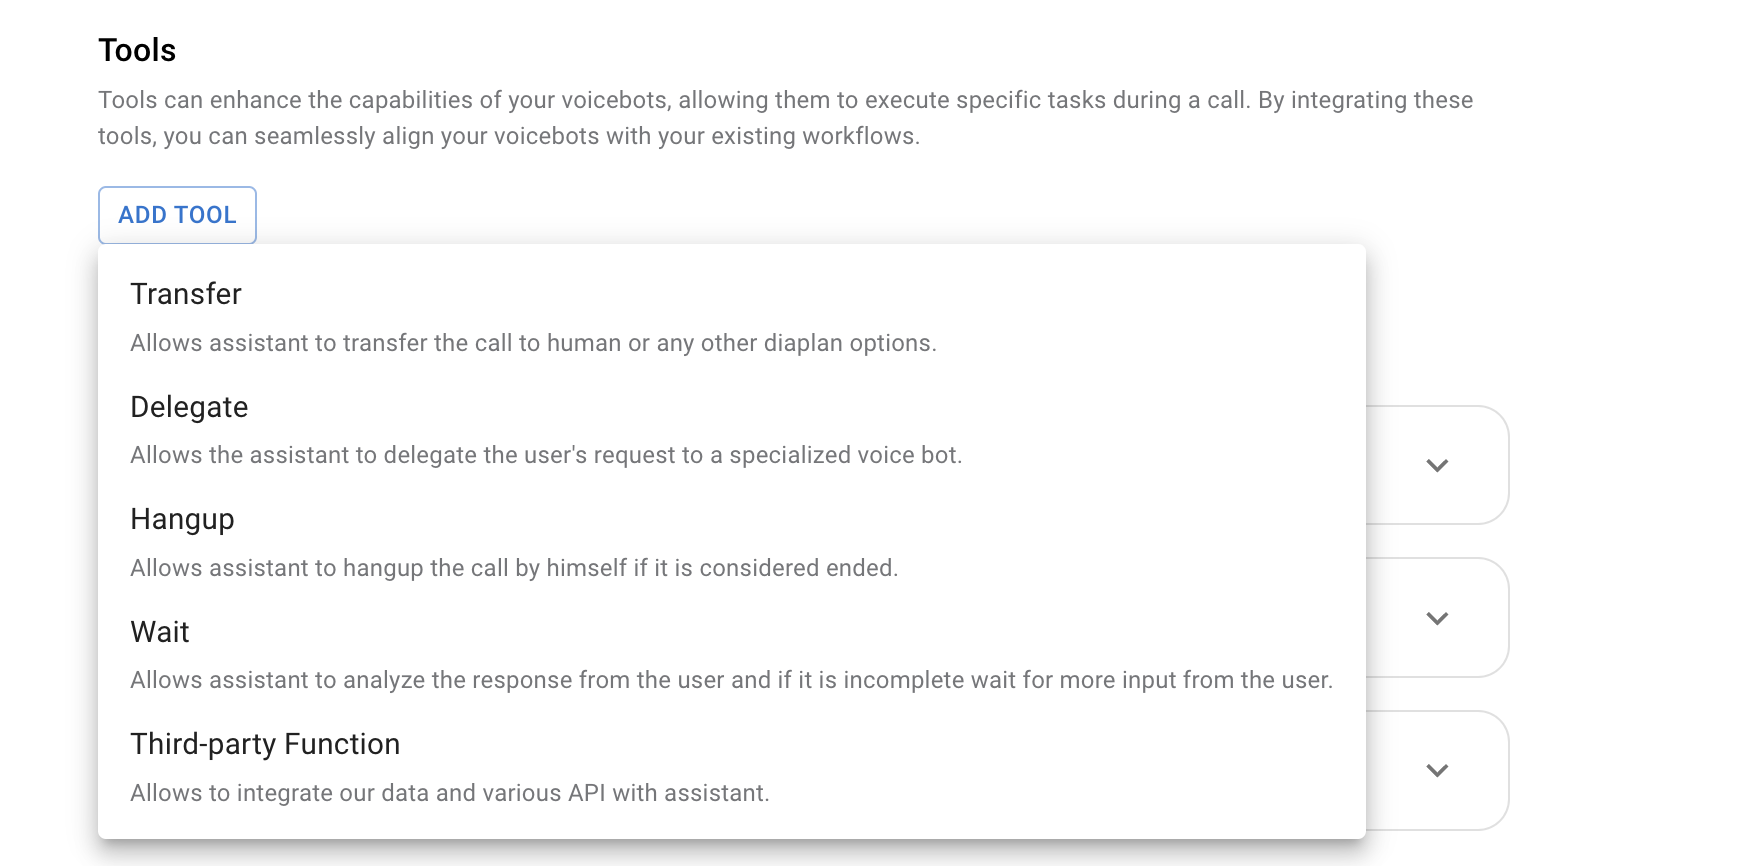The image size is (1756, 866).
Task: Expand the middle collapsed tool panel
Action: [1437, 618]
